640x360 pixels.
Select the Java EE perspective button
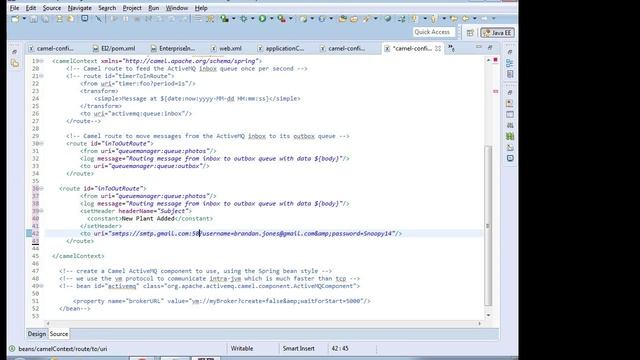click(497, 33)
